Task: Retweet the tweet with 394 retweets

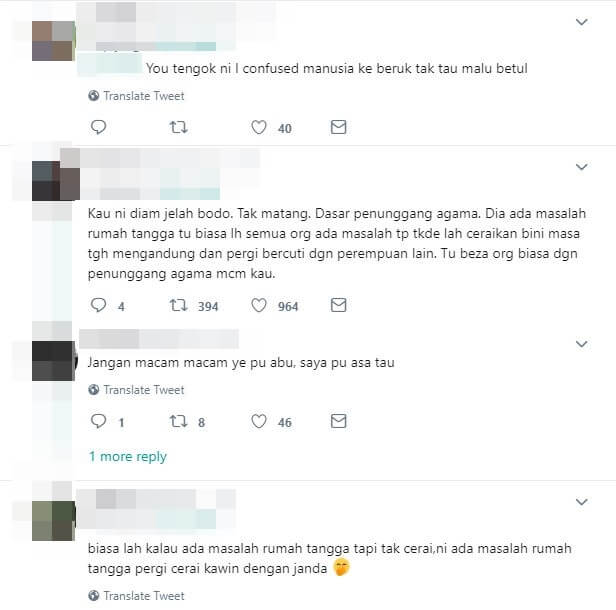Action: click(178, 305)
